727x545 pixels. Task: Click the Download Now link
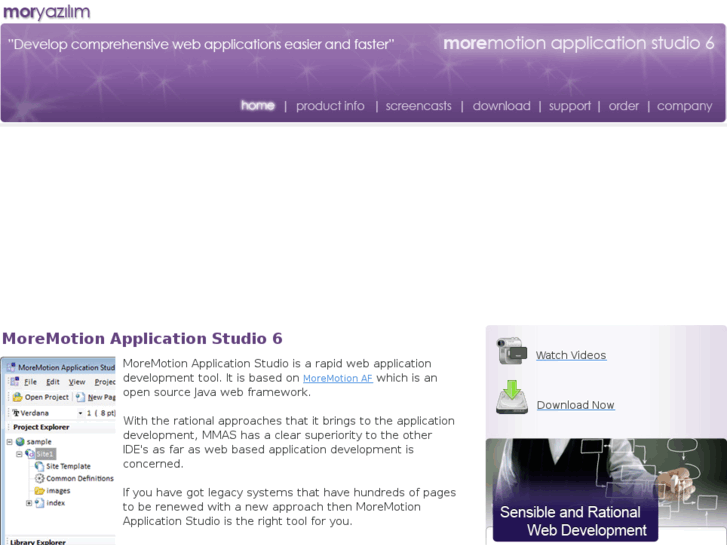[575, 405]
